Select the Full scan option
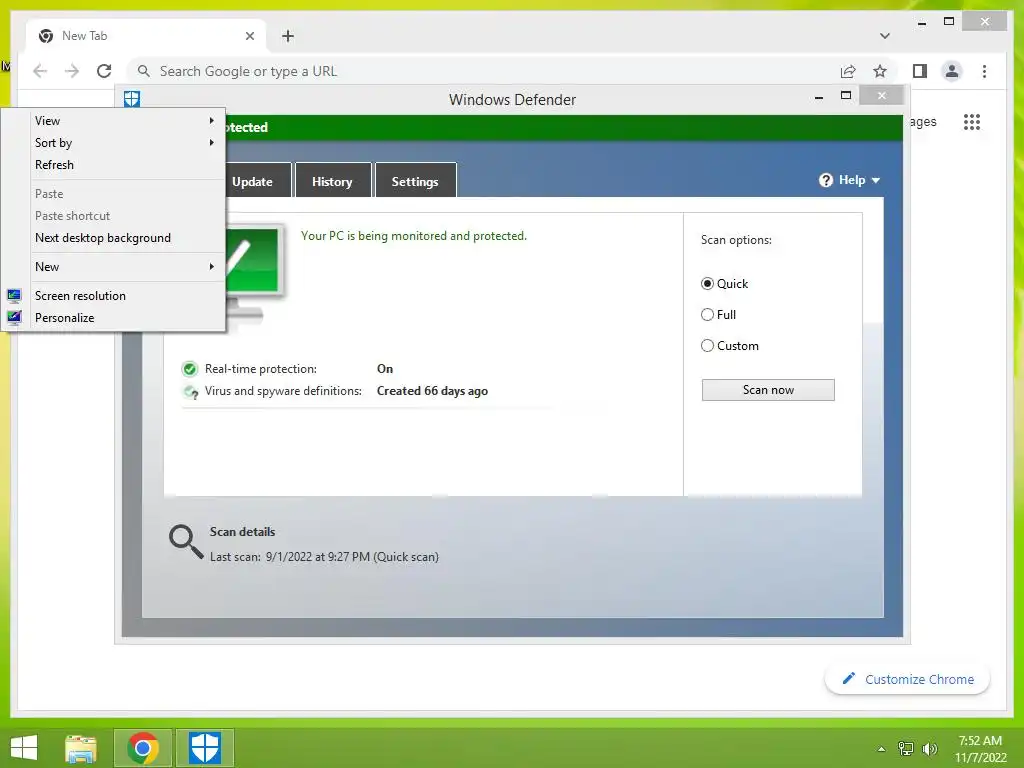Screen dimensions: 1024x768 [x=718, y=315]
